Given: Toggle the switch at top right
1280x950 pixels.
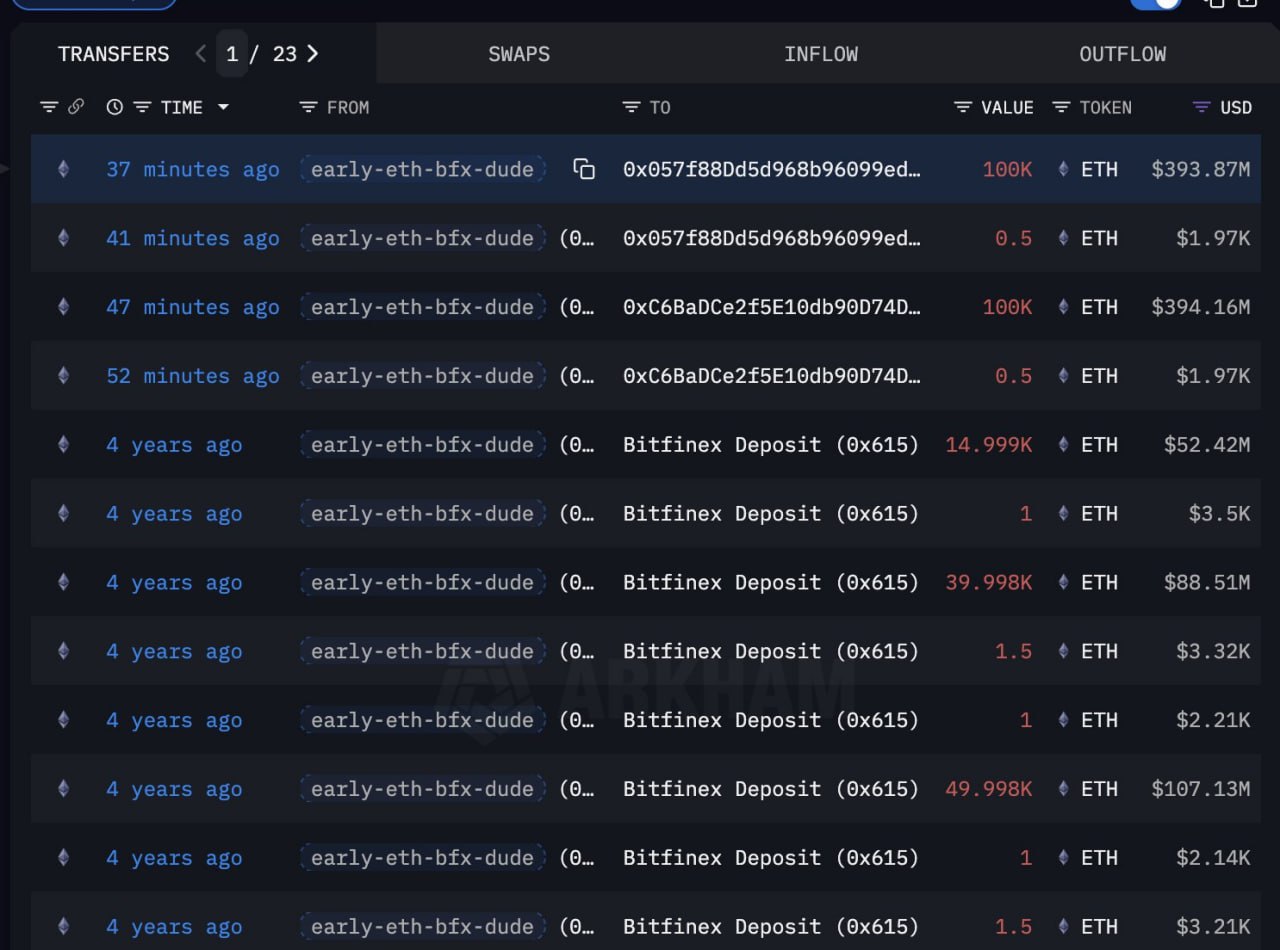Looking at the screenshot, I should [x=1156, y=3].
